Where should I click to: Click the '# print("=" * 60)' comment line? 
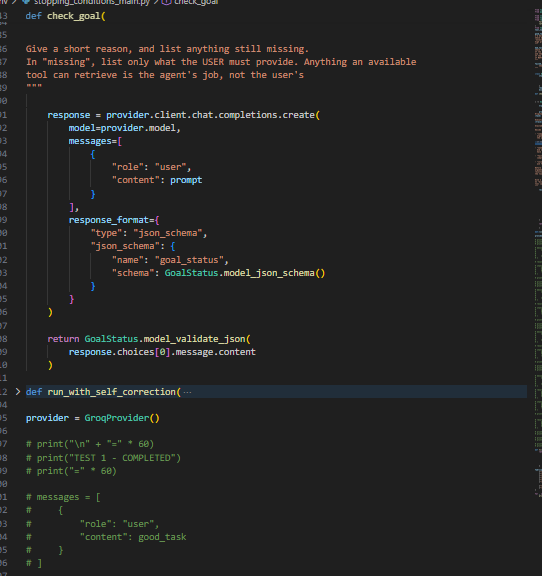[71, 471]
